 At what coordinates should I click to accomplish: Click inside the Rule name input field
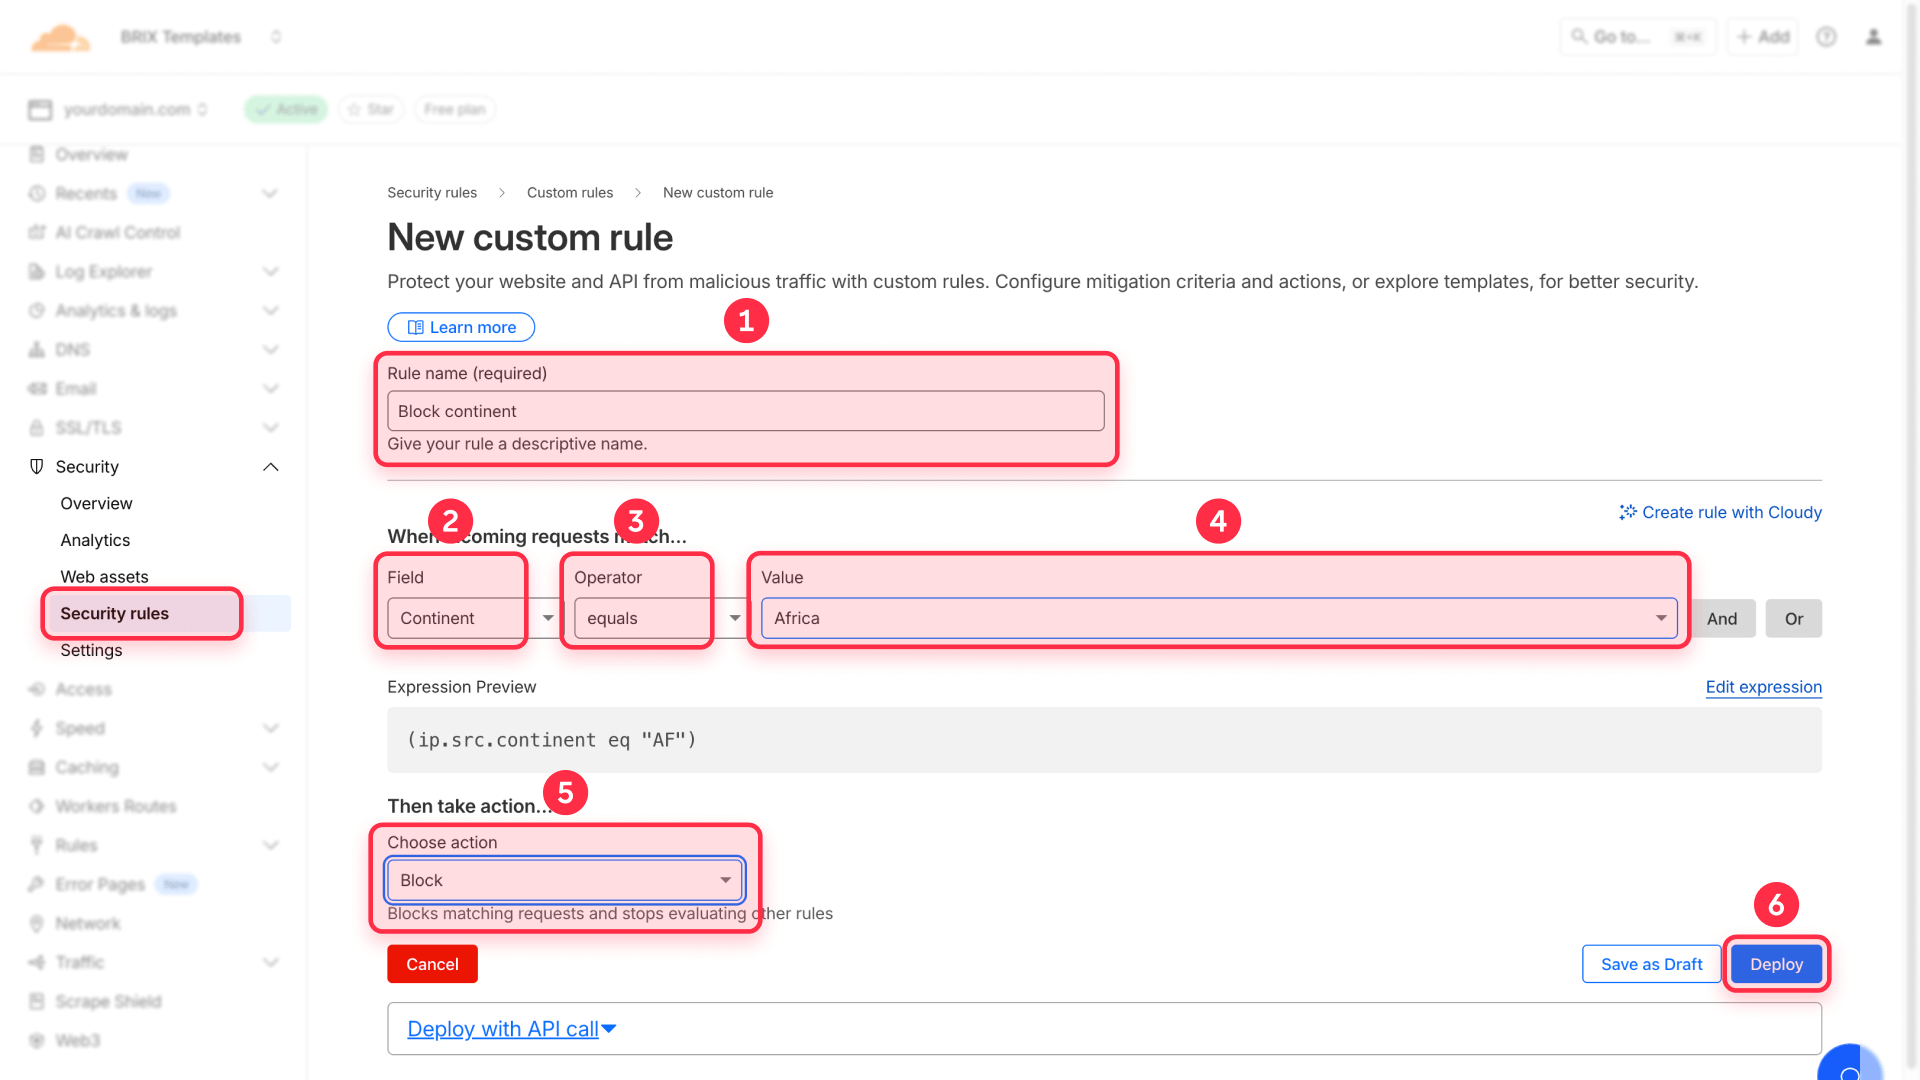pyautogui.click(x=745, y=411)
